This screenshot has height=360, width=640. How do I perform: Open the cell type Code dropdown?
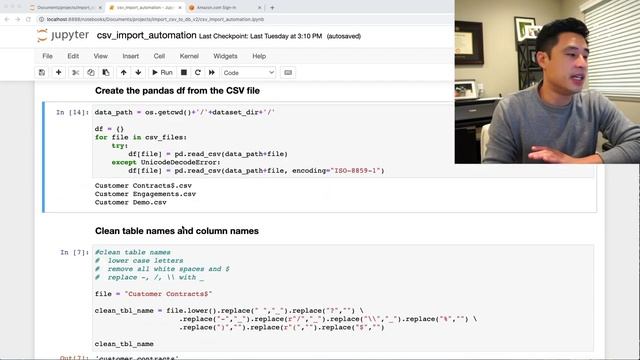pyautogui.click(x=248, y=73)
